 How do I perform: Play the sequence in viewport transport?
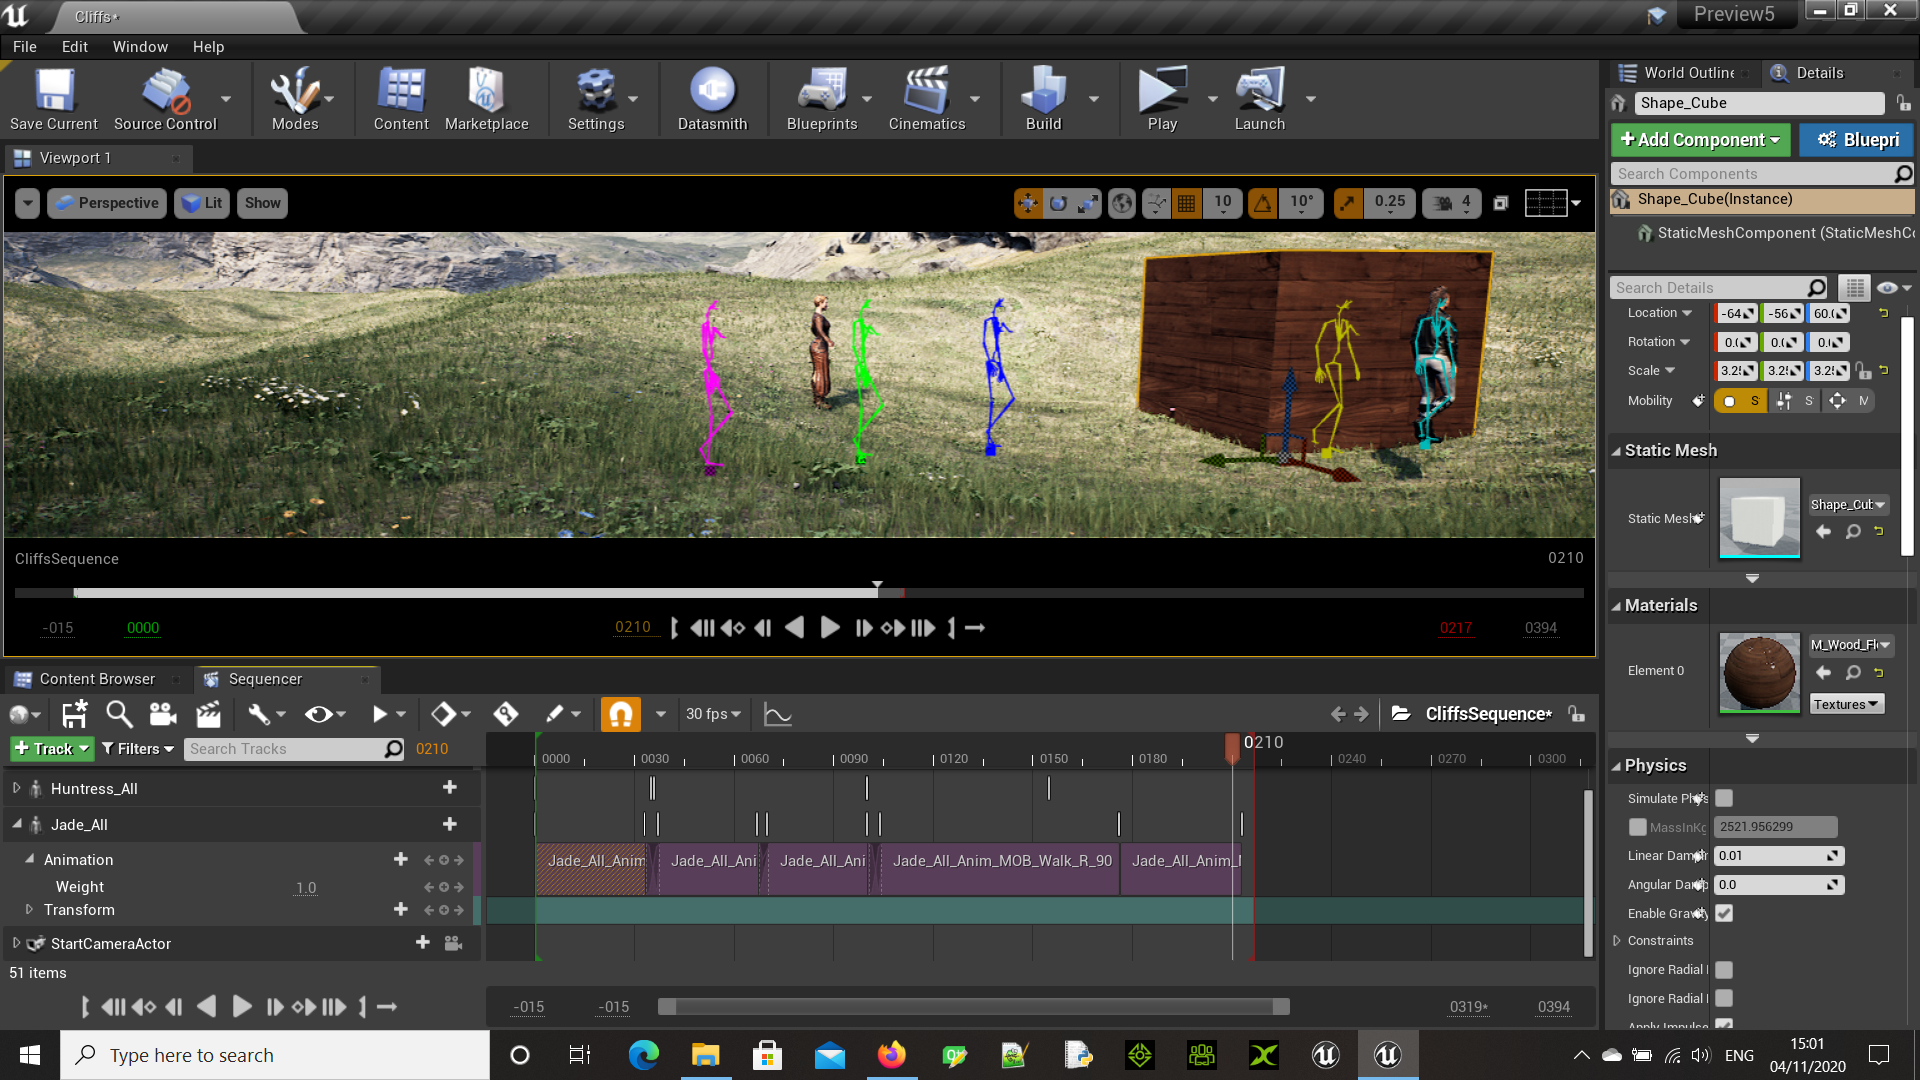(x=829, y=628)
